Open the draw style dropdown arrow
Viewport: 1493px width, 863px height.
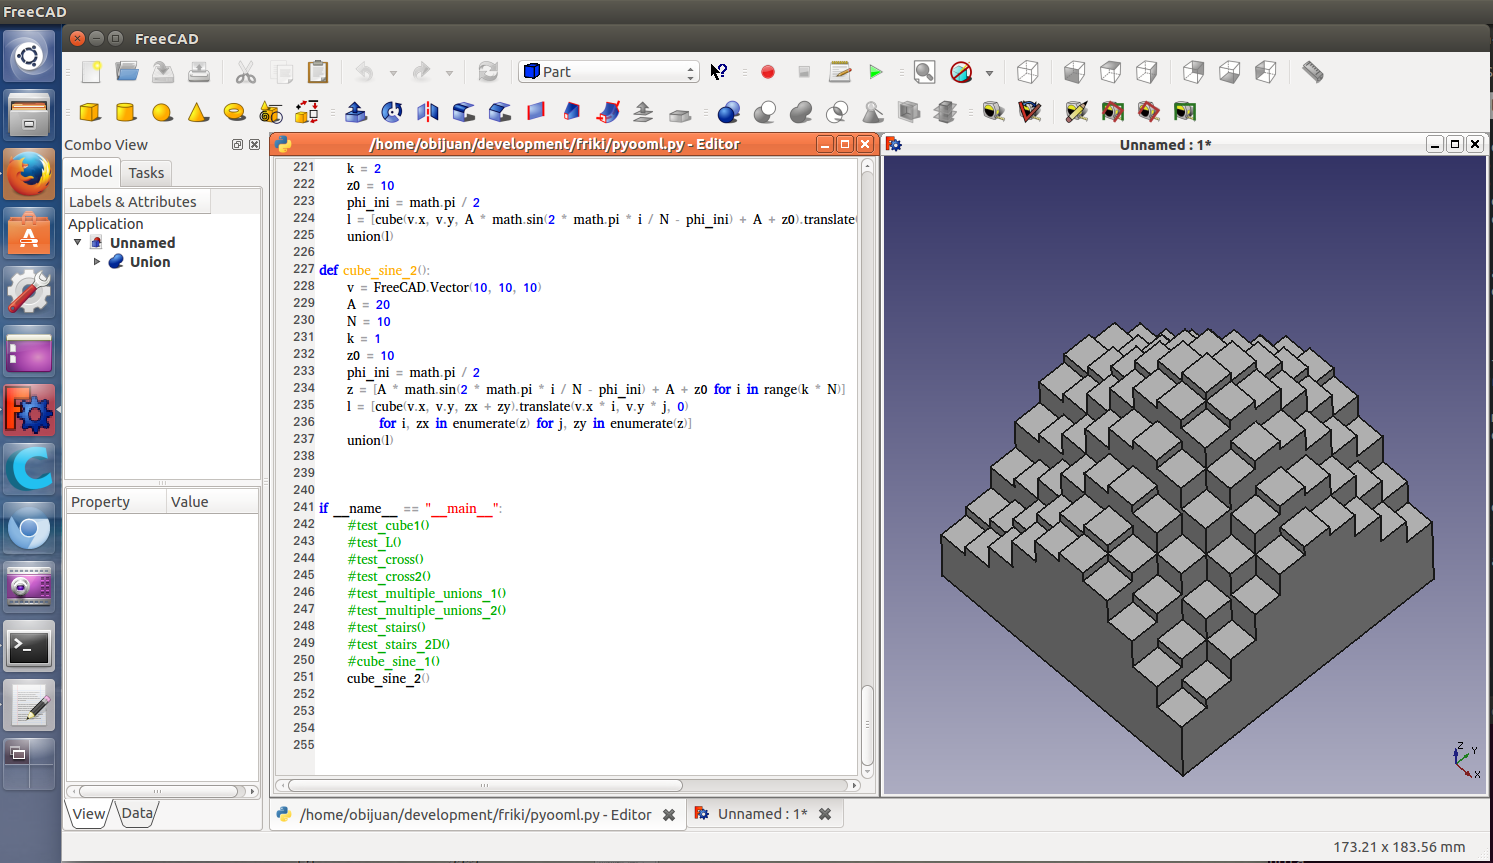point(989,73)
